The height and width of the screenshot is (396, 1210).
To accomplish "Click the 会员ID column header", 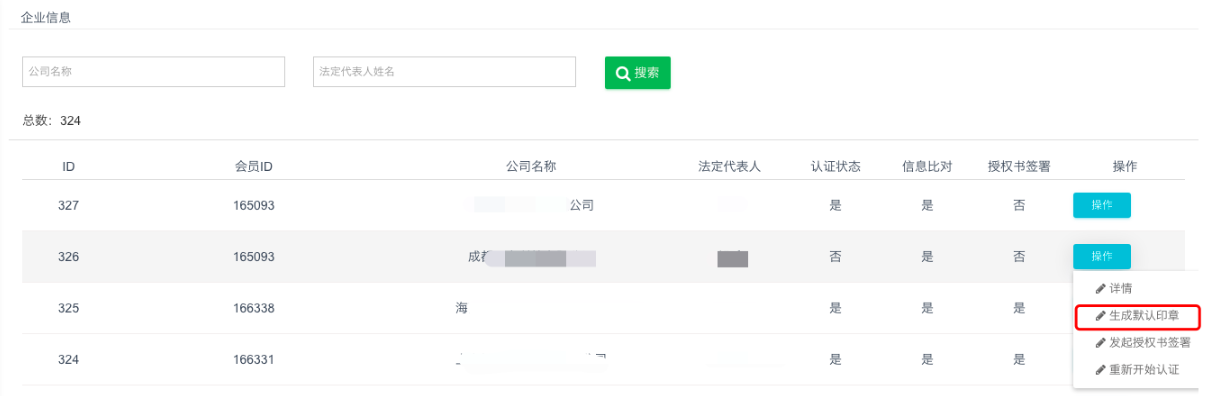I will [x=254, y=167].
